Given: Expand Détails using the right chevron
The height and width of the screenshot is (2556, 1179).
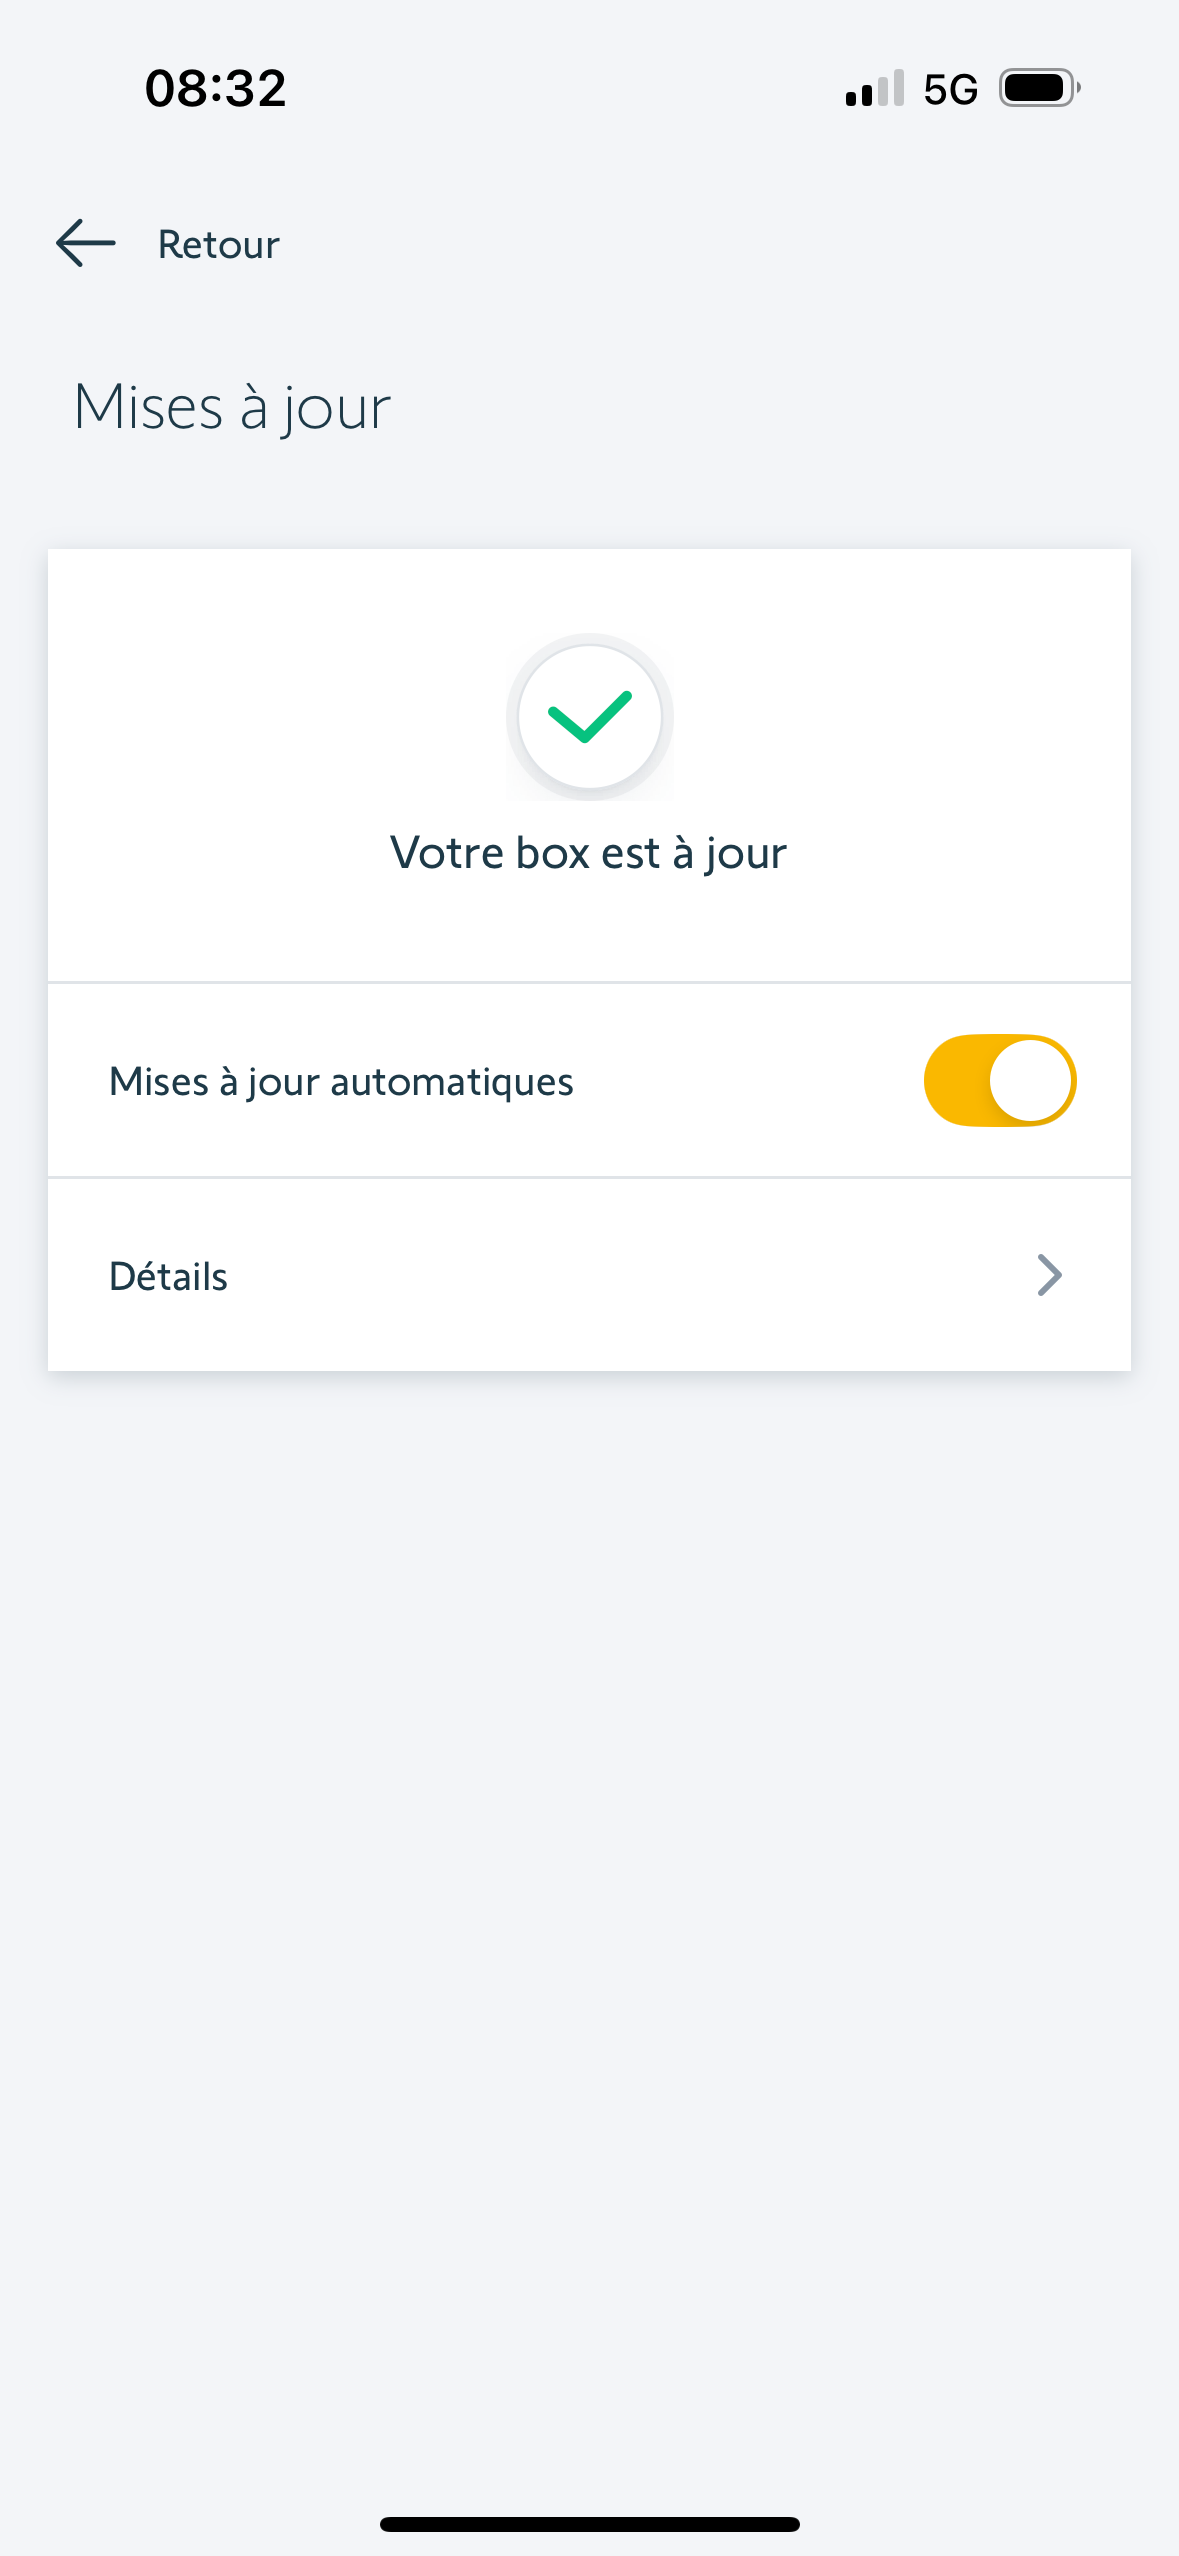Looking at the screenshot, I should click(1049, 1275).
